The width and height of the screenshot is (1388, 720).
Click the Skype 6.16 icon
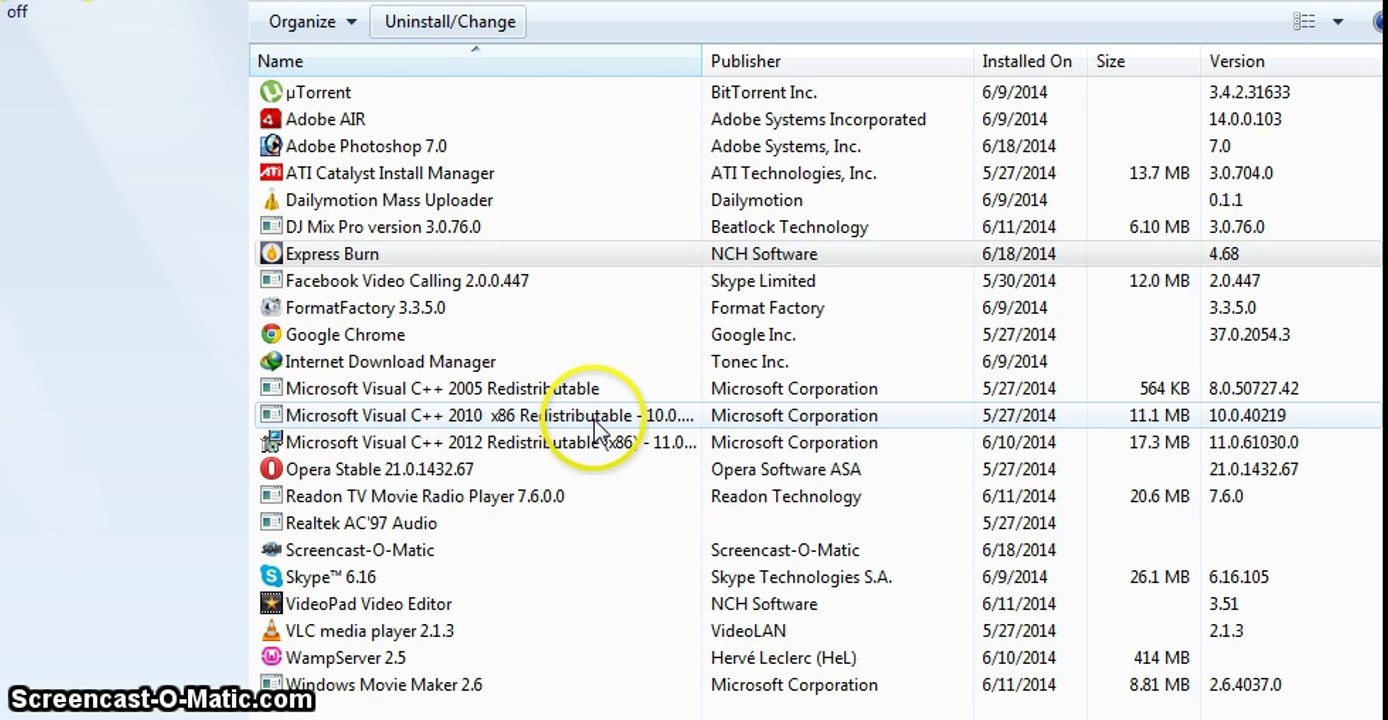pyautogui.click(x=270, y=577)
